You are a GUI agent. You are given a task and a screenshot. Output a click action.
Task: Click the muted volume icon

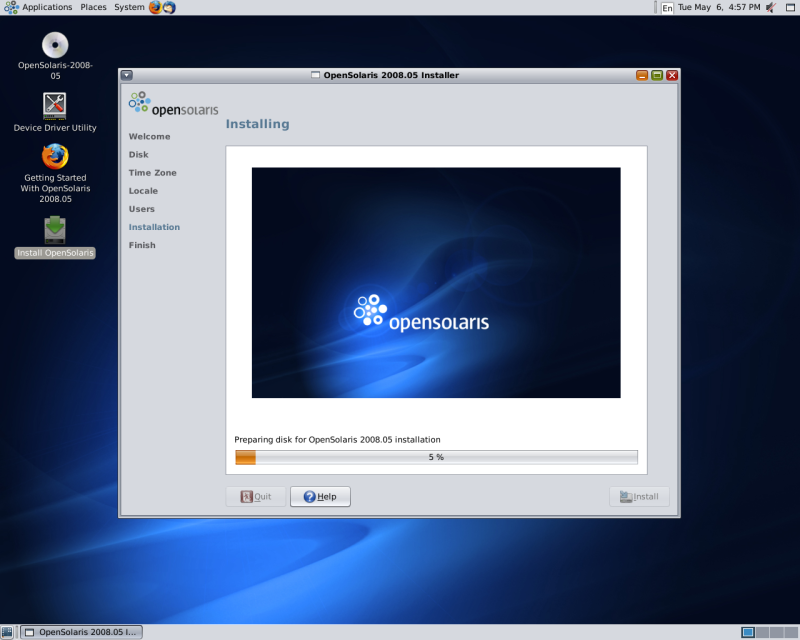click(x=770, y=7)
